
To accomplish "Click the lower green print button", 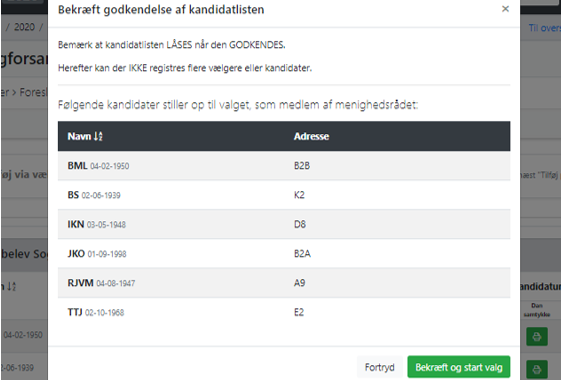I will point(537,369).
